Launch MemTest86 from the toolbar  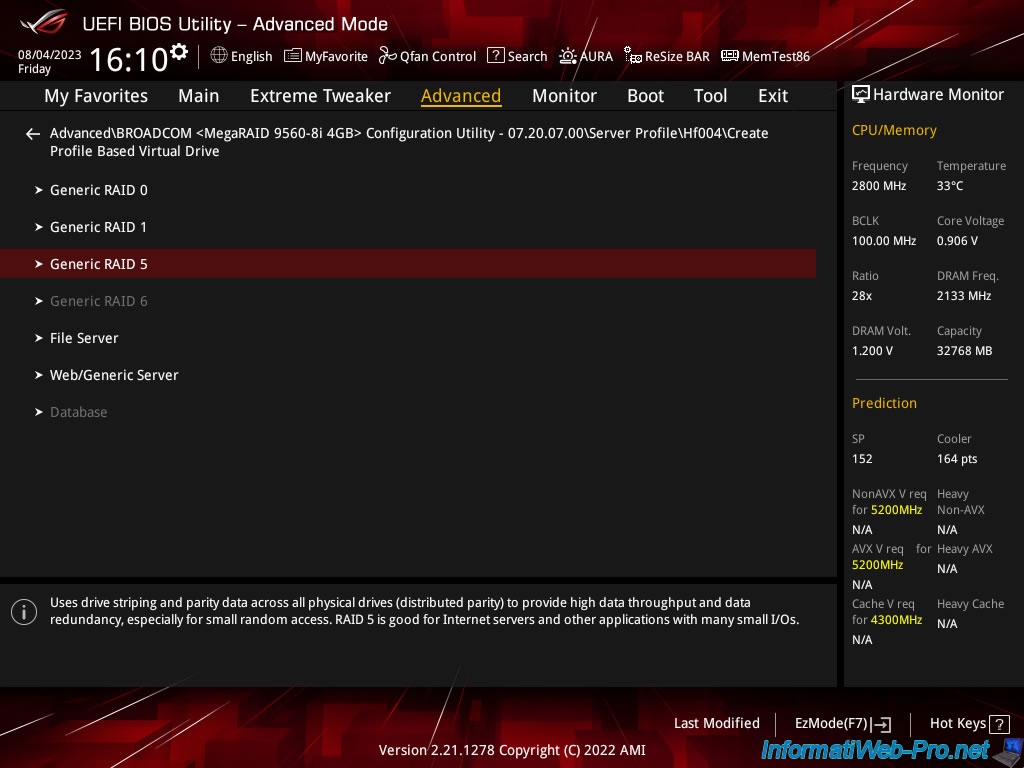765,56
